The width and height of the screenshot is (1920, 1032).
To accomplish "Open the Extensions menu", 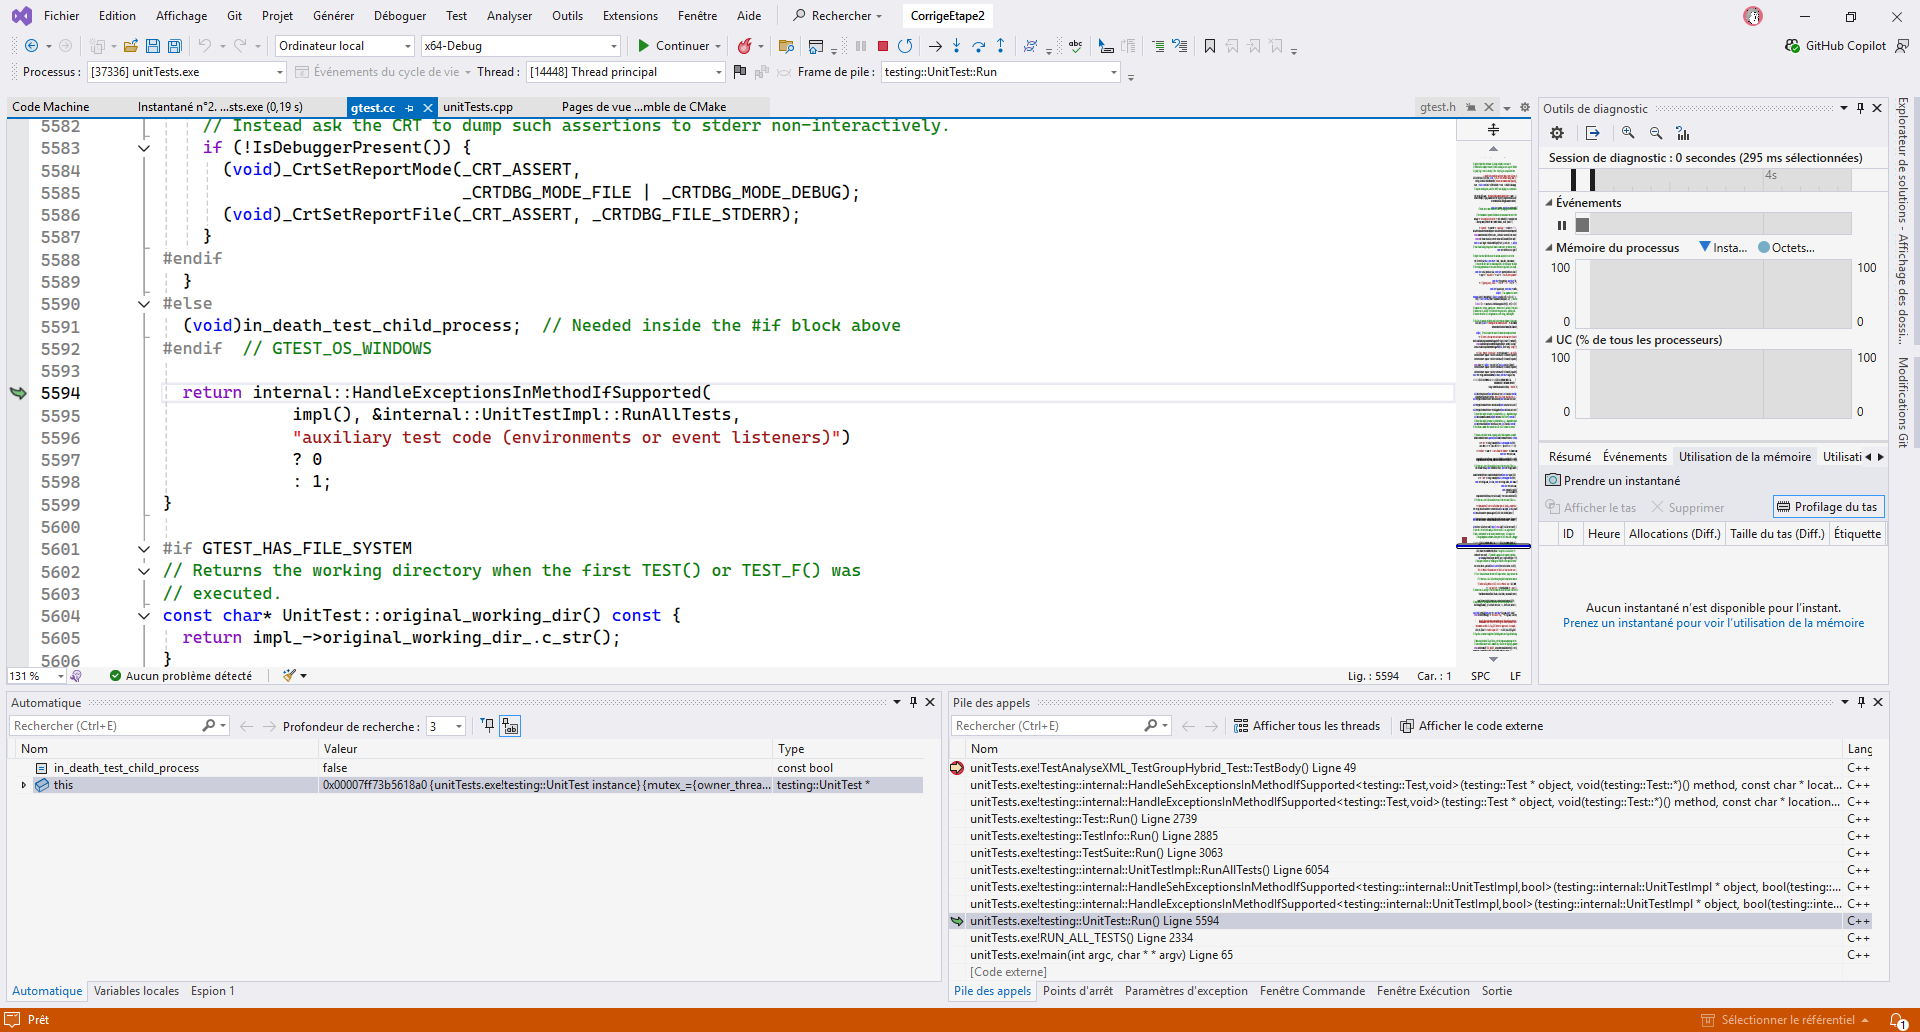I will tap(630, 16).
